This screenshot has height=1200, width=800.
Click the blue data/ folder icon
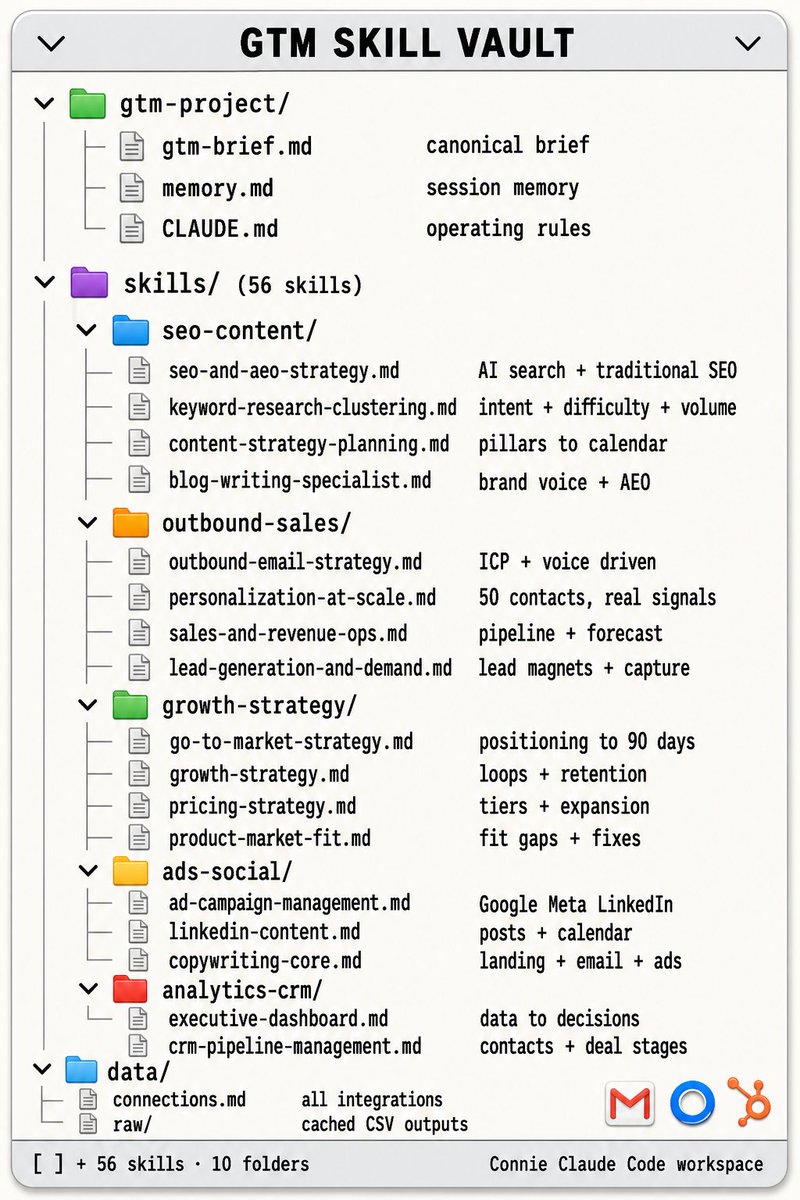(81, 1071)
